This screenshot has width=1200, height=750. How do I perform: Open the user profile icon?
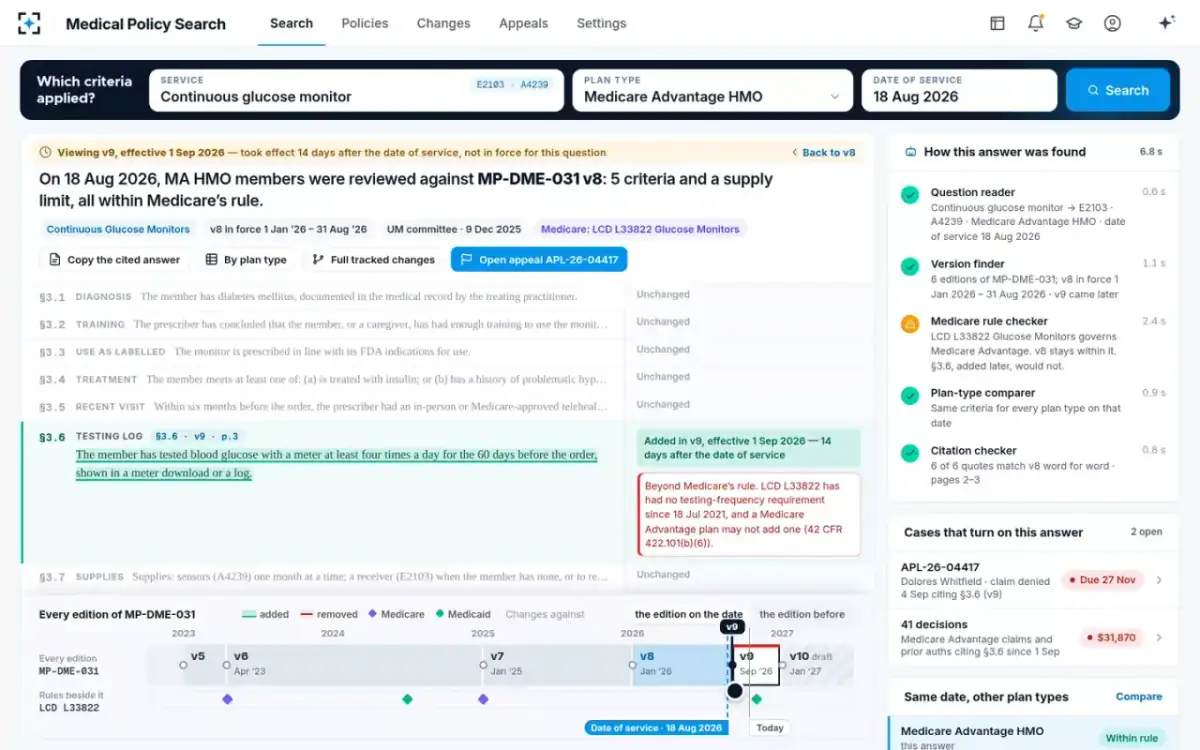click(1112, 24)
